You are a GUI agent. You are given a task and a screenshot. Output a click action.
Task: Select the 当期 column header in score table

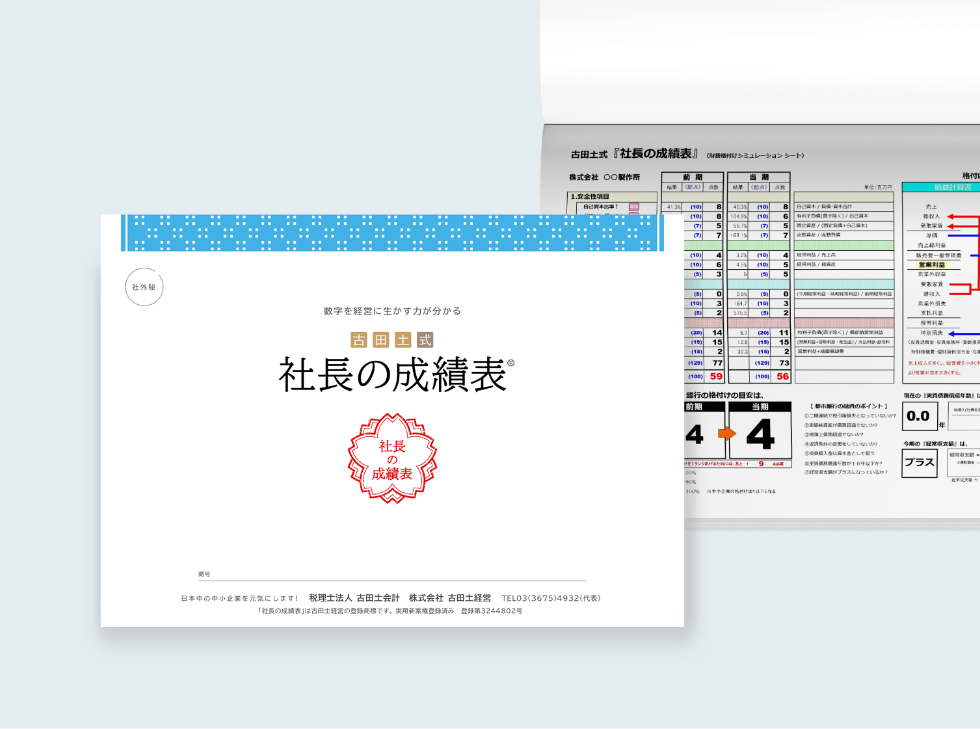(x=759, y=176)
